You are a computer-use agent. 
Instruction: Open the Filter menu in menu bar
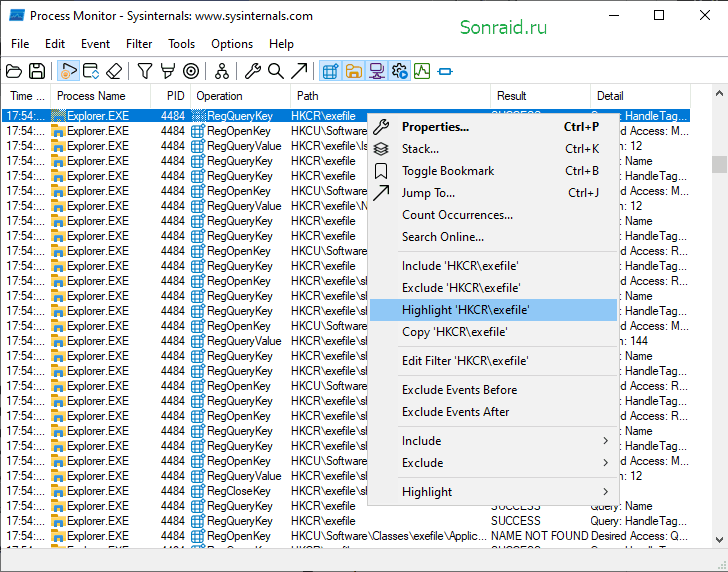click(x=139, y=44)
